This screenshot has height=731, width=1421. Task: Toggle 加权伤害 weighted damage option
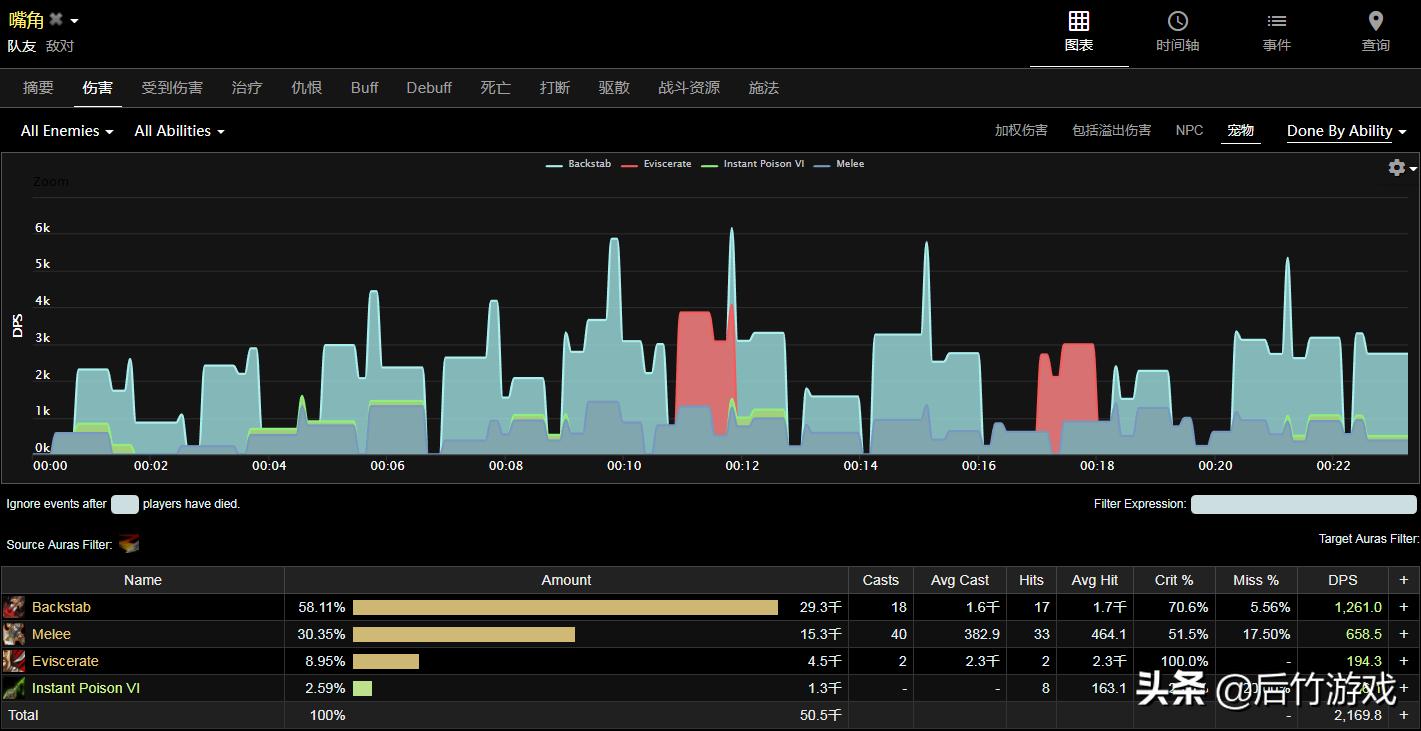pos(1020,131)
